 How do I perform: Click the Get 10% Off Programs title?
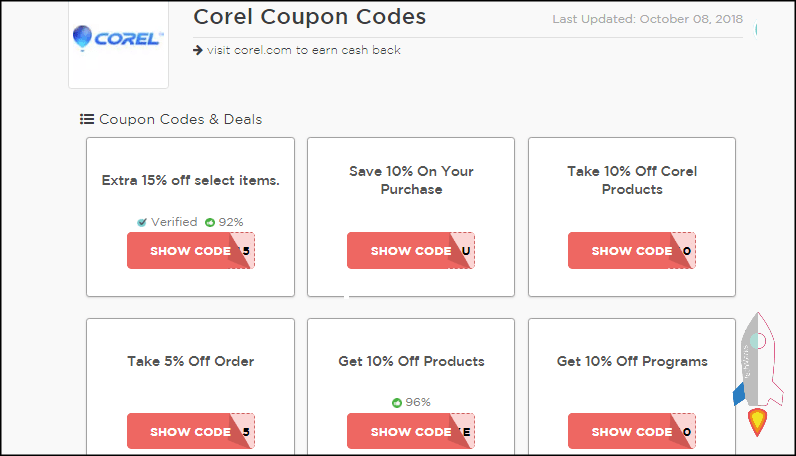632,361
